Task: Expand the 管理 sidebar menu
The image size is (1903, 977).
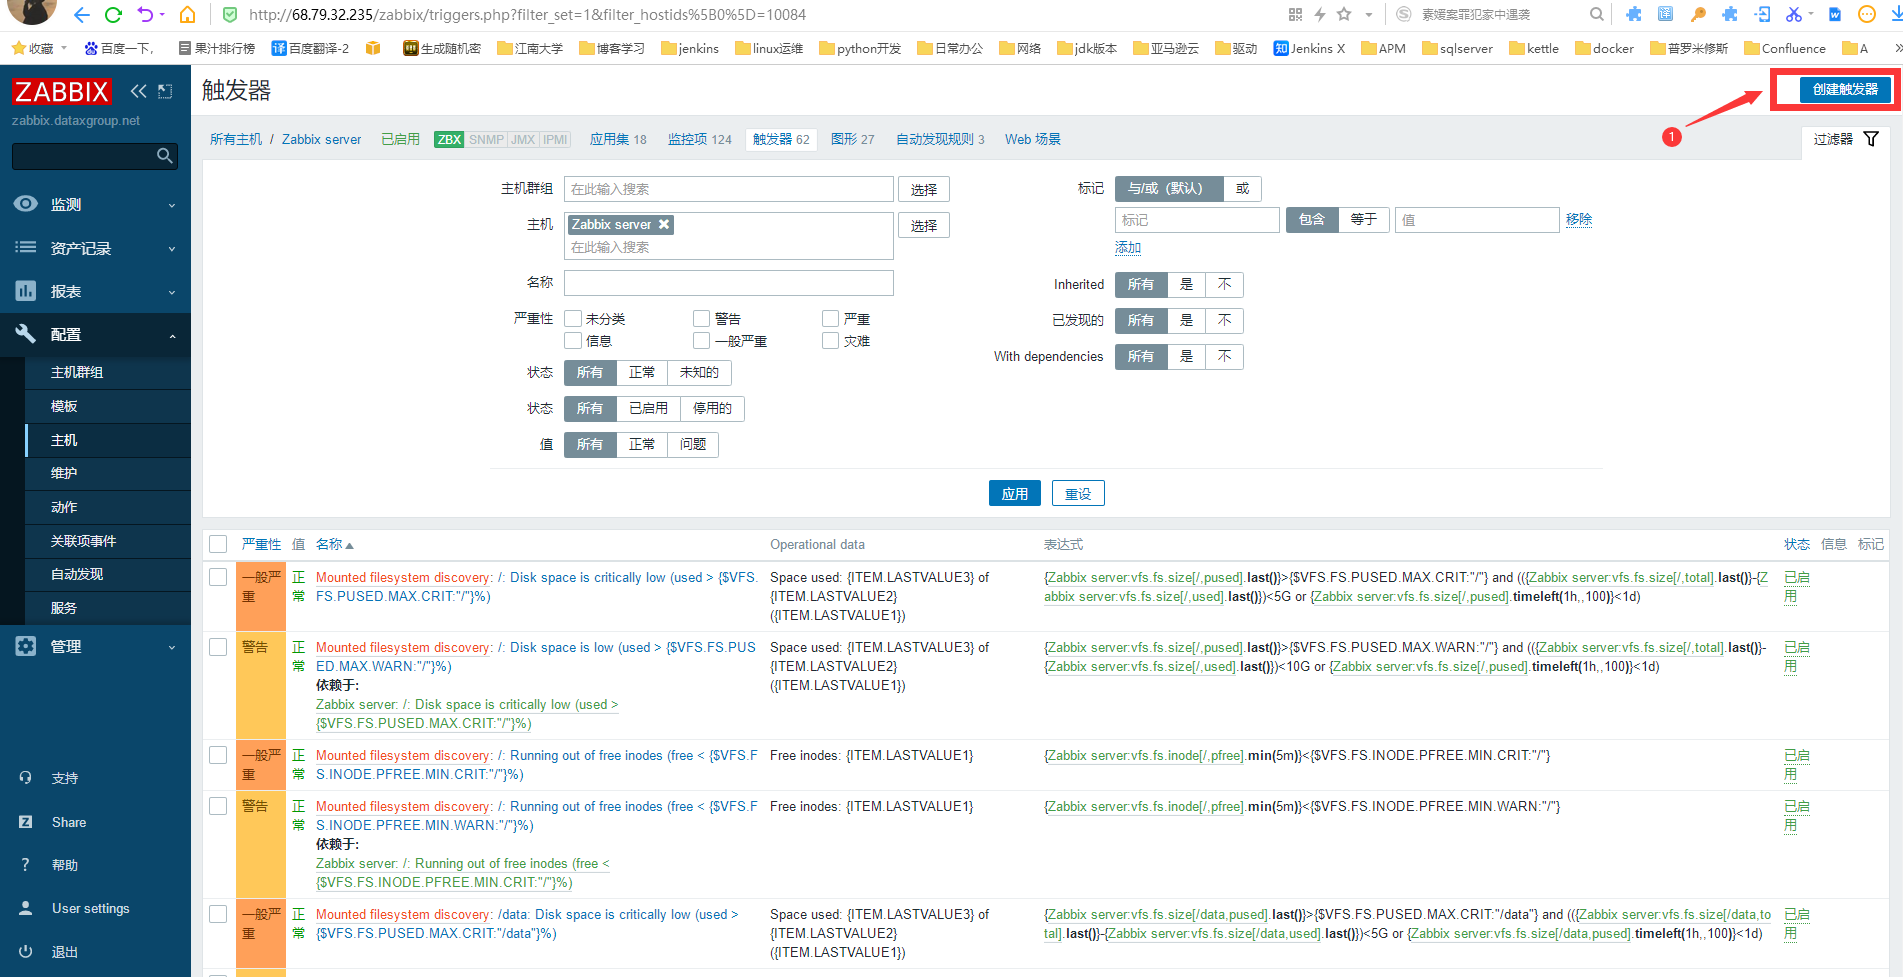Action: click(95, 646)
